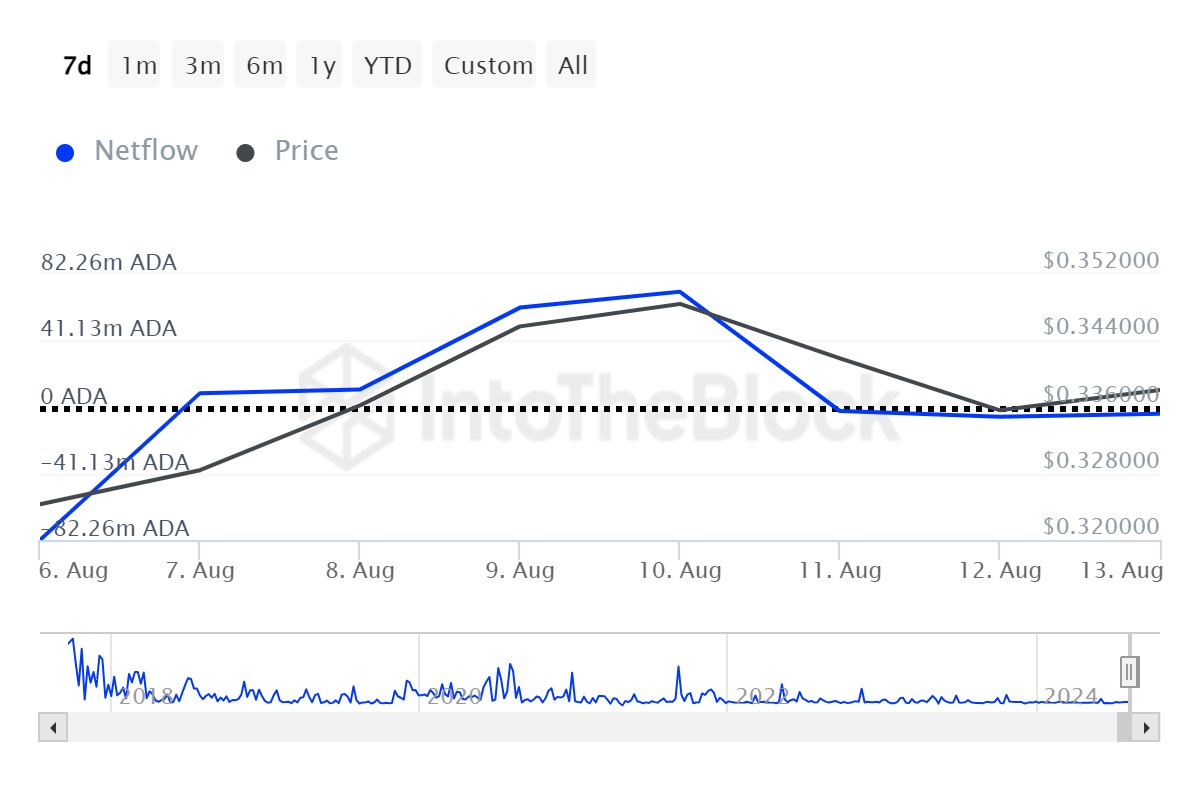
Task: Select the 7d time range
Action: [x=78, y=66]
